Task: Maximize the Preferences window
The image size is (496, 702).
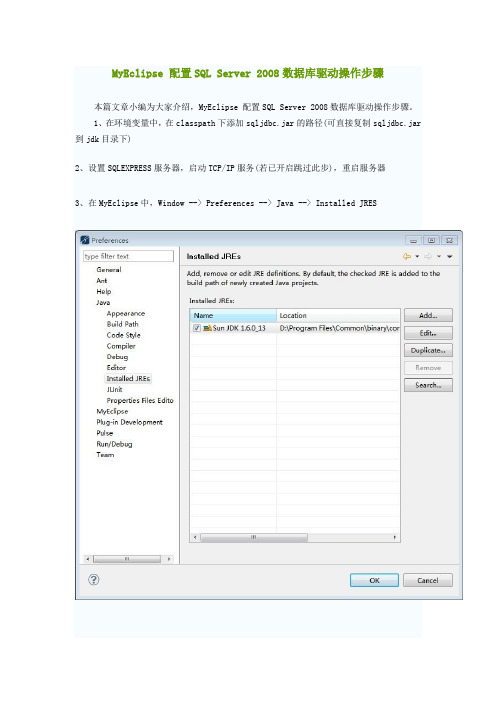Action: click(431, 240)
